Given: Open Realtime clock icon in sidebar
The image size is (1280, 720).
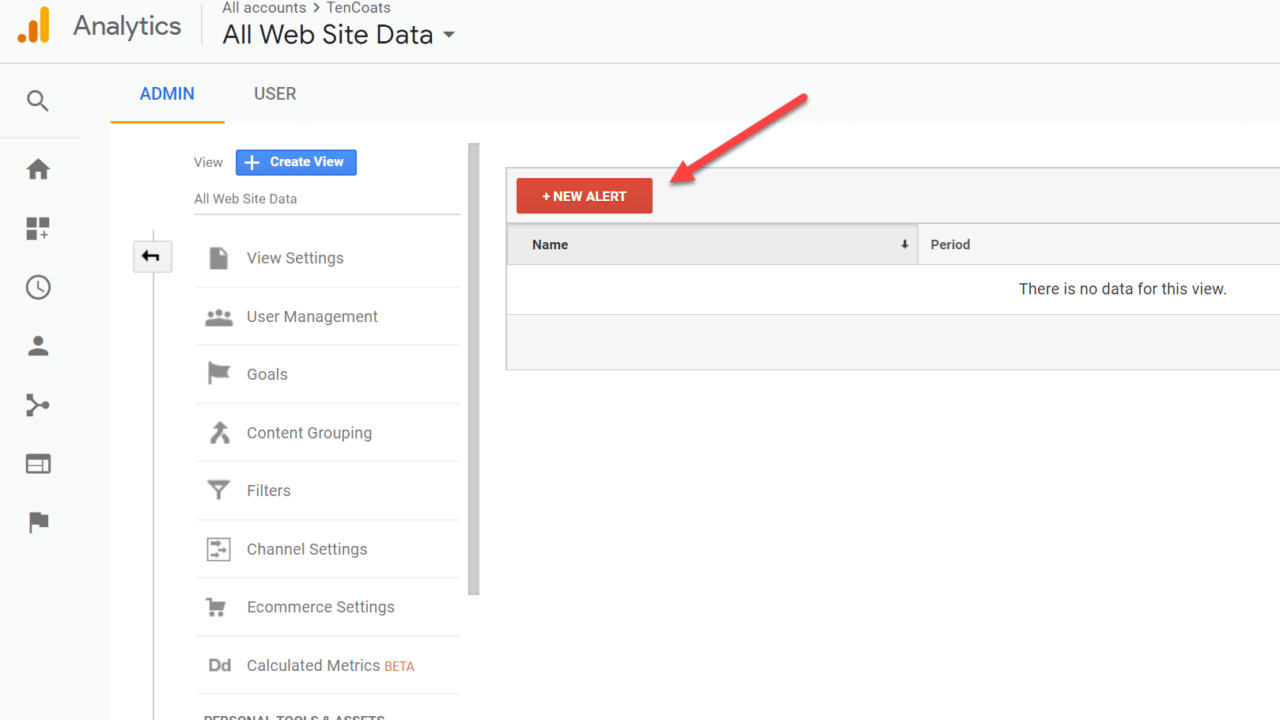Looking at the screenshot, I should [x=38, y=288].
